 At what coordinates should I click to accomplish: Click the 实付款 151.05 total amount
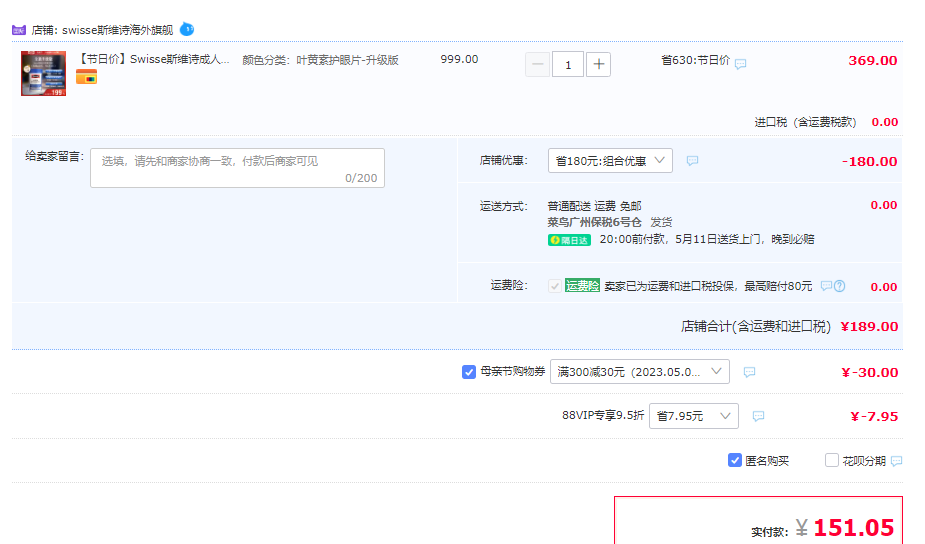click(854, 527)
